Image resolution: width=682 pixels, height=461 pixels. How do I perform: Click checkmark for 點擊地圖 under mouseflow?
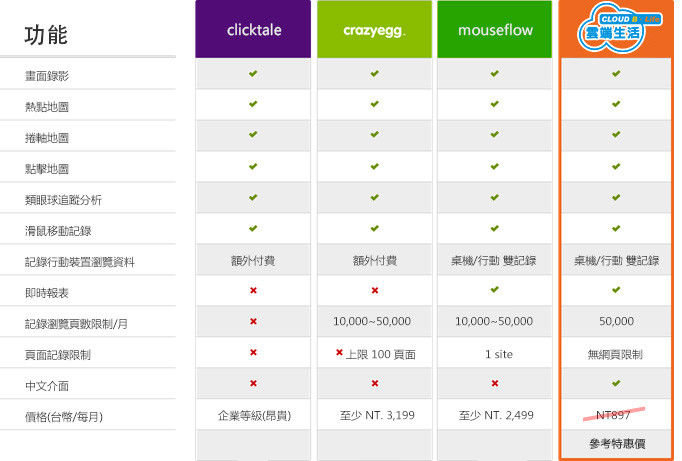click(x=495, y=166)
